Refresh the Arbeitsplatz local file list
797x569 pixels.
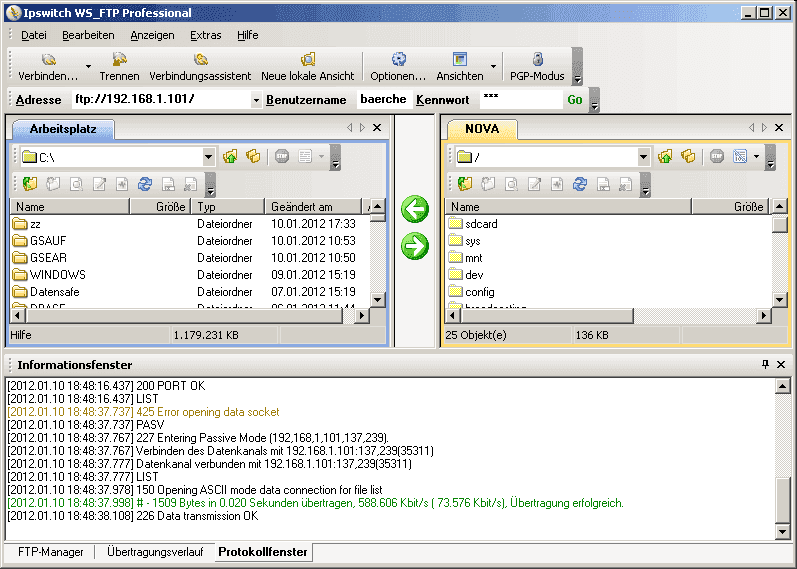(x=145, y=184)
